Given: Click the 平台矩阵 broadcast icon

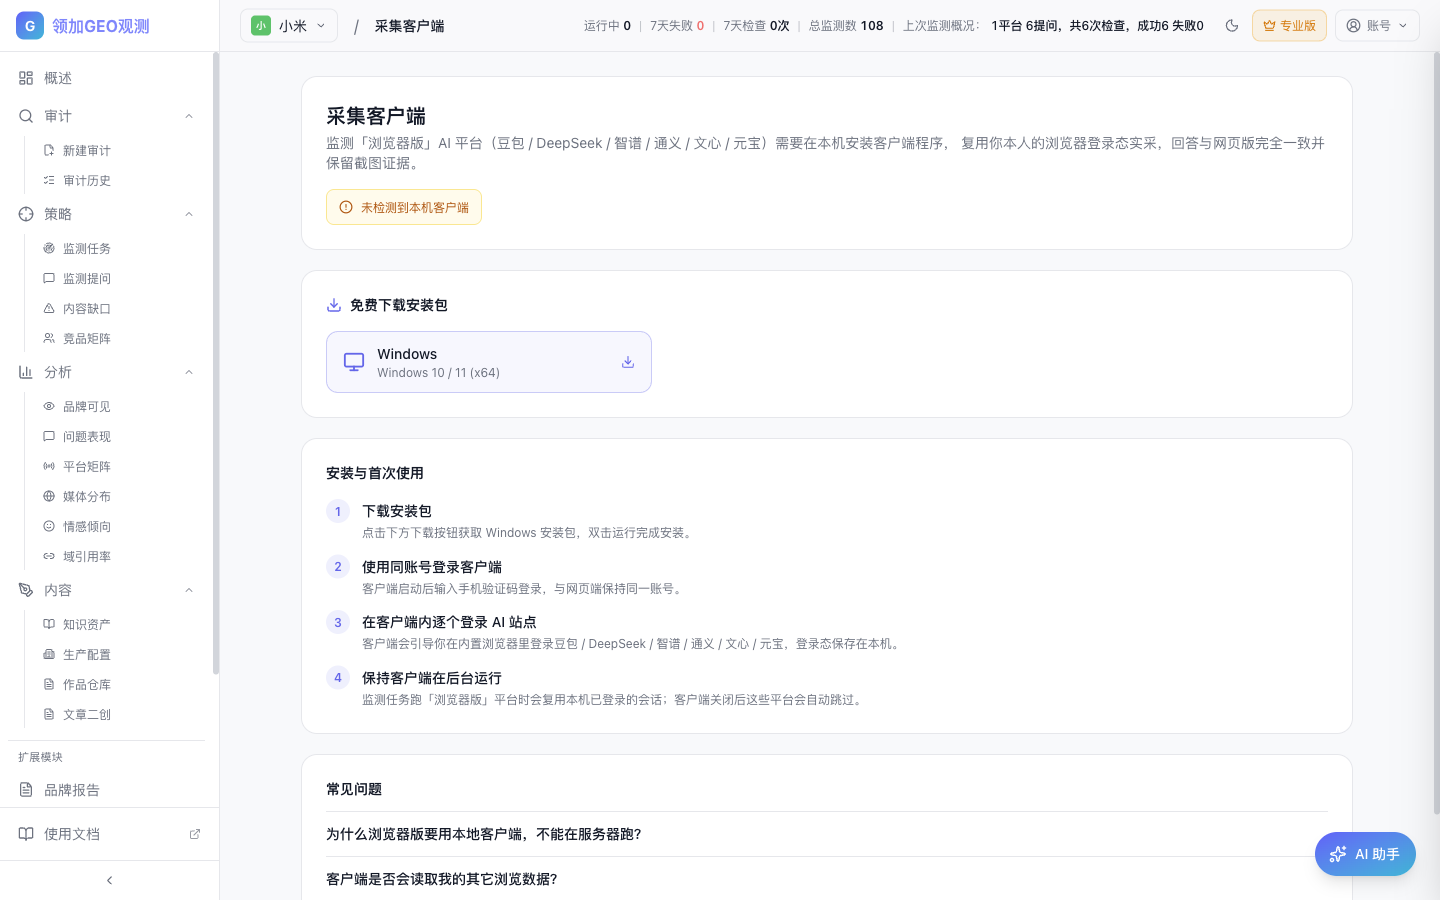Looking at the screenshot, I should pos(49,466).
